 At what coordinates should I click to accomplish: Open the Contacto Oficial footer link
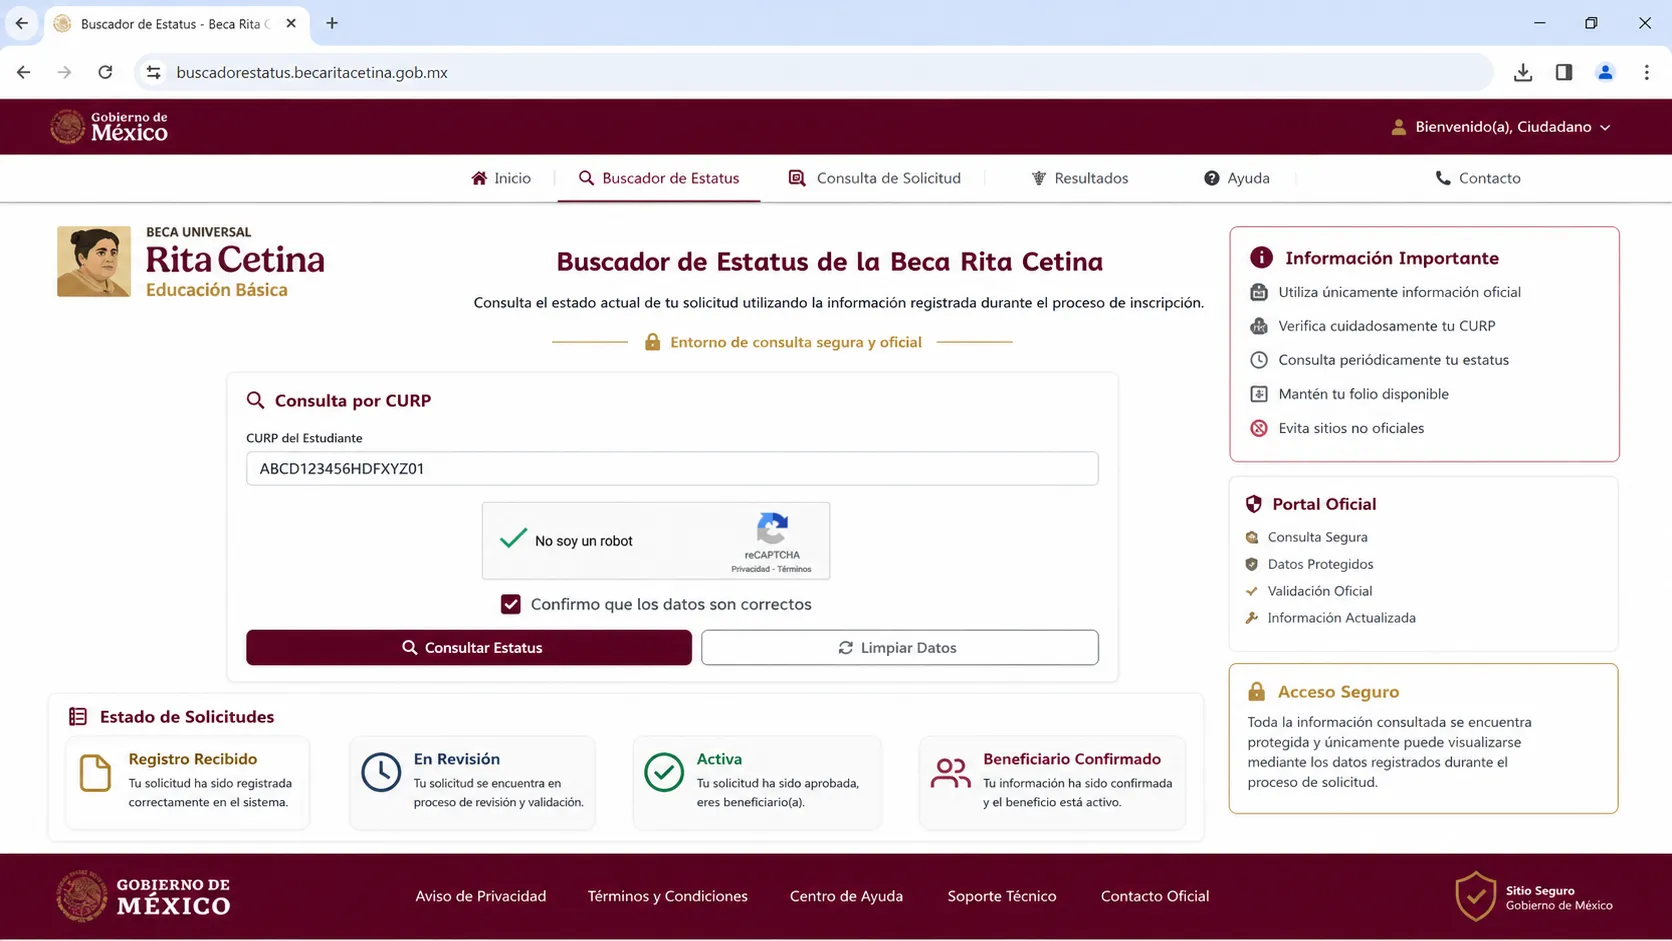click(1155, 896)
